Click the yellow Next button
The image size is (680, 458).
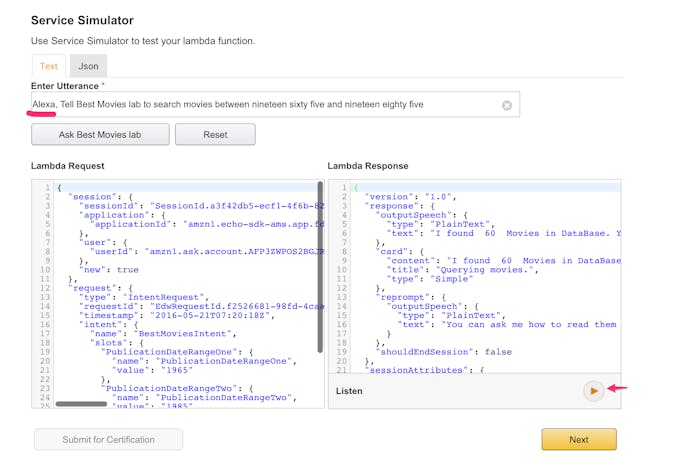(578, 439)
